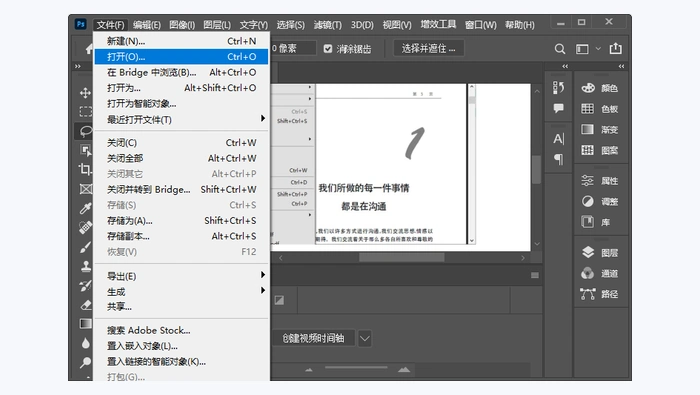Viewport: 700px width, 395px height.
Task: Expand the toolbar double-arrow toggle
Action: tap(78, 66)
